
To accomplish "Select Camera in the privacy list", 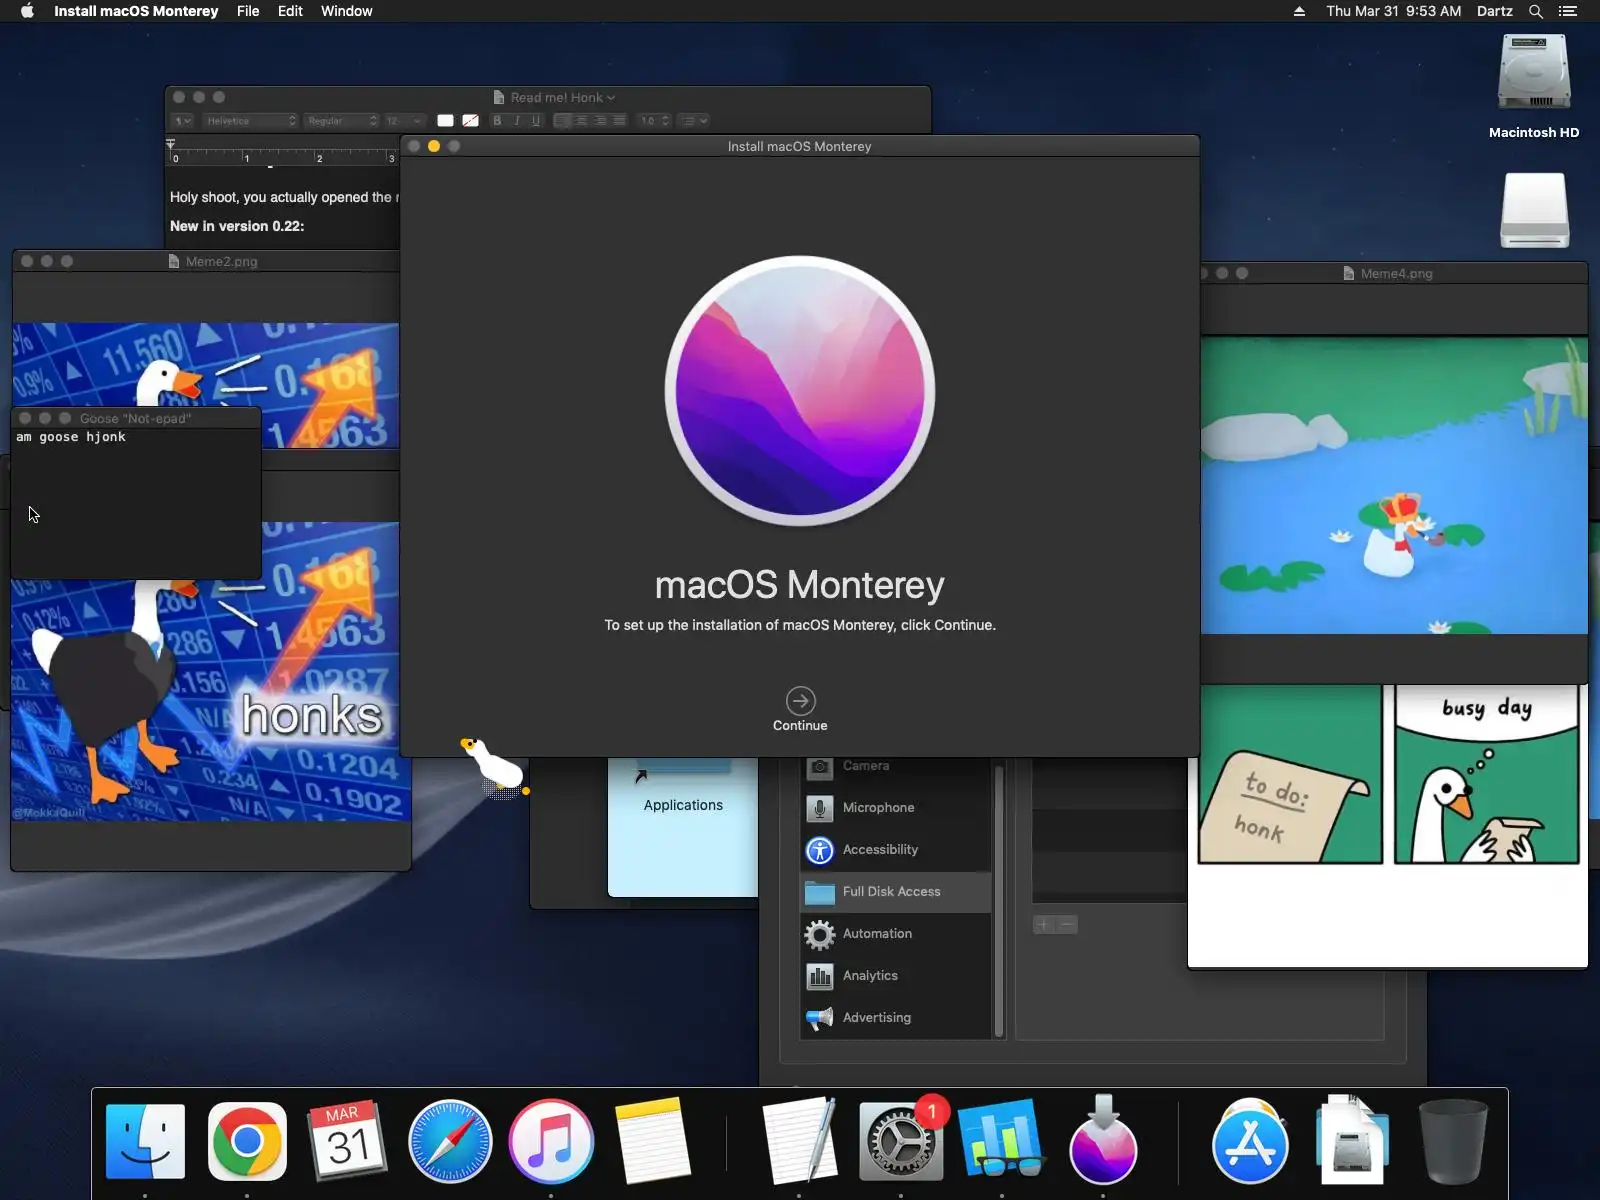I will tap(896, 767).
